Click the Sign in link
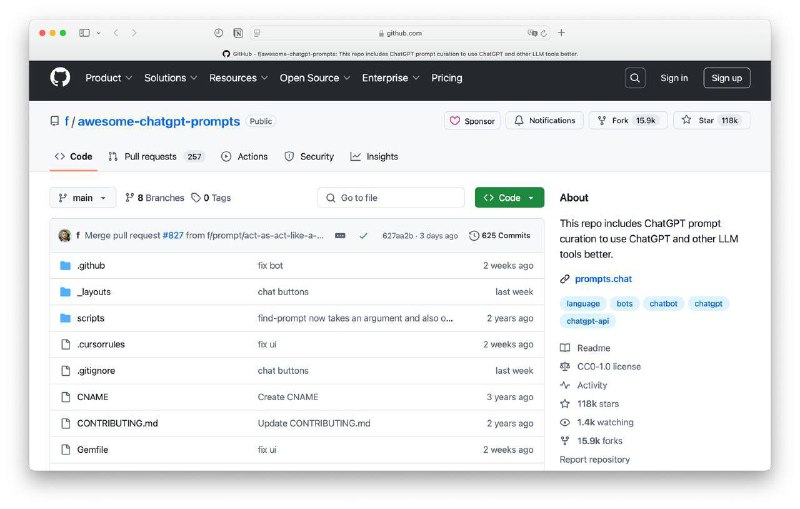 [x=674, y=78]
